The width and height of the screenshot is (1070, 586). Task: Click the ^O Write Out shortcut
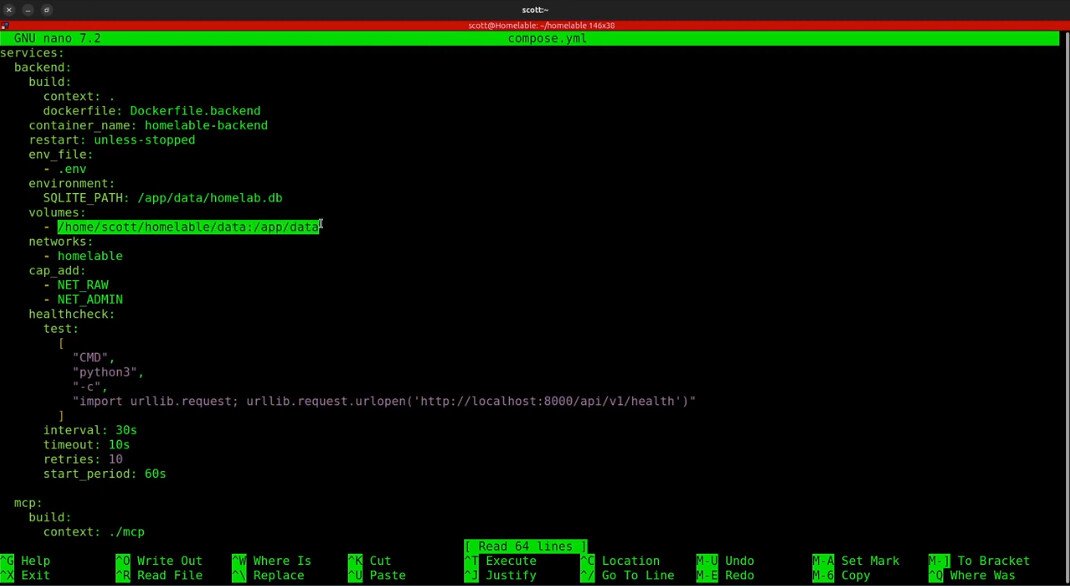click(x=159, y=561)
